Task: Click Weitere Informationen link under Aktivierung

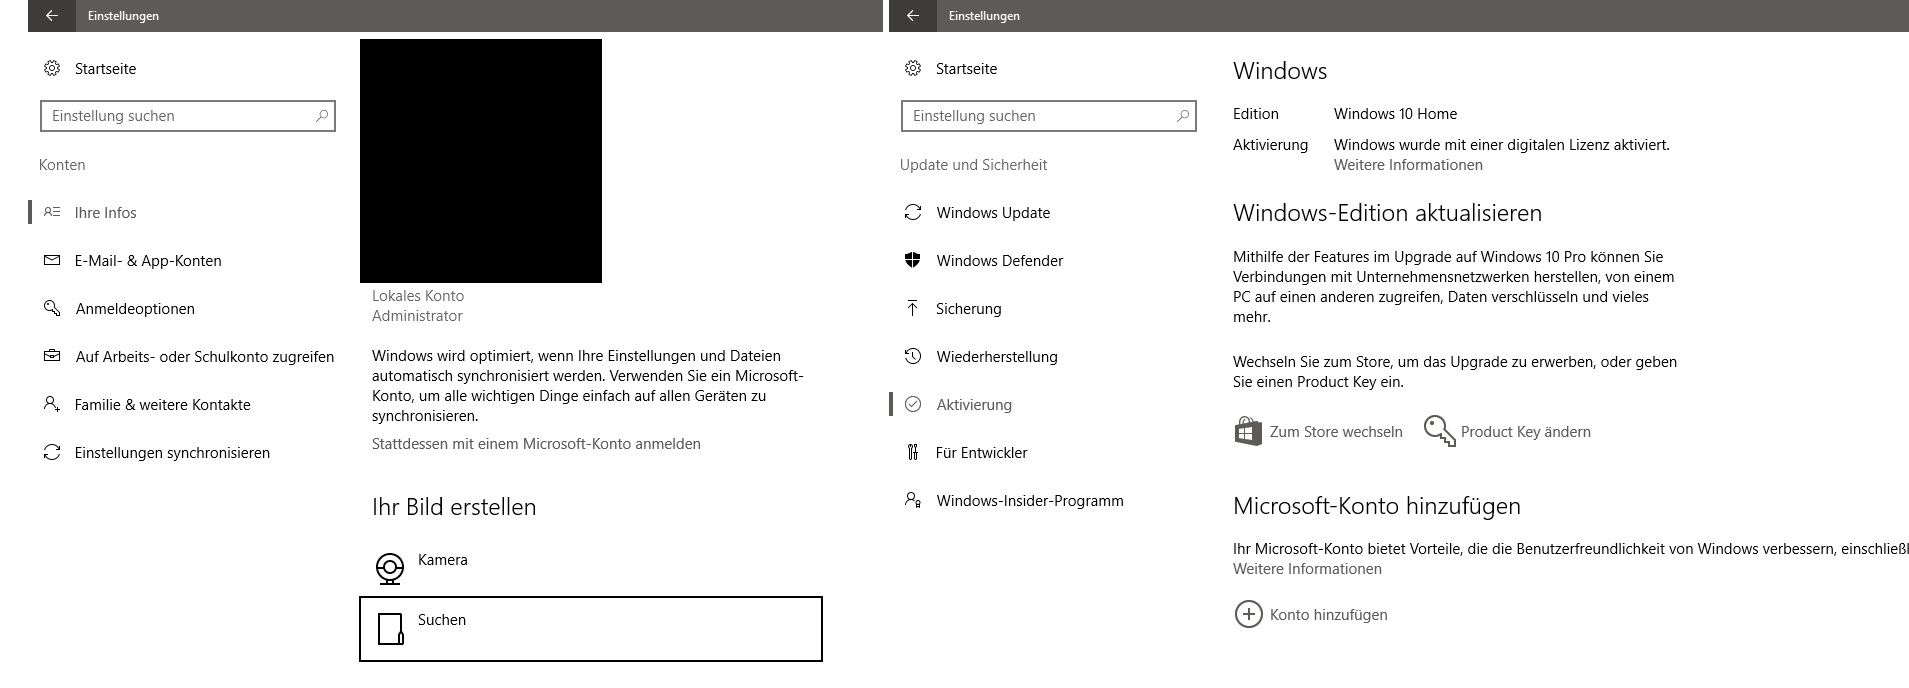Action: pyautogui.click(x=1408, y=165)
